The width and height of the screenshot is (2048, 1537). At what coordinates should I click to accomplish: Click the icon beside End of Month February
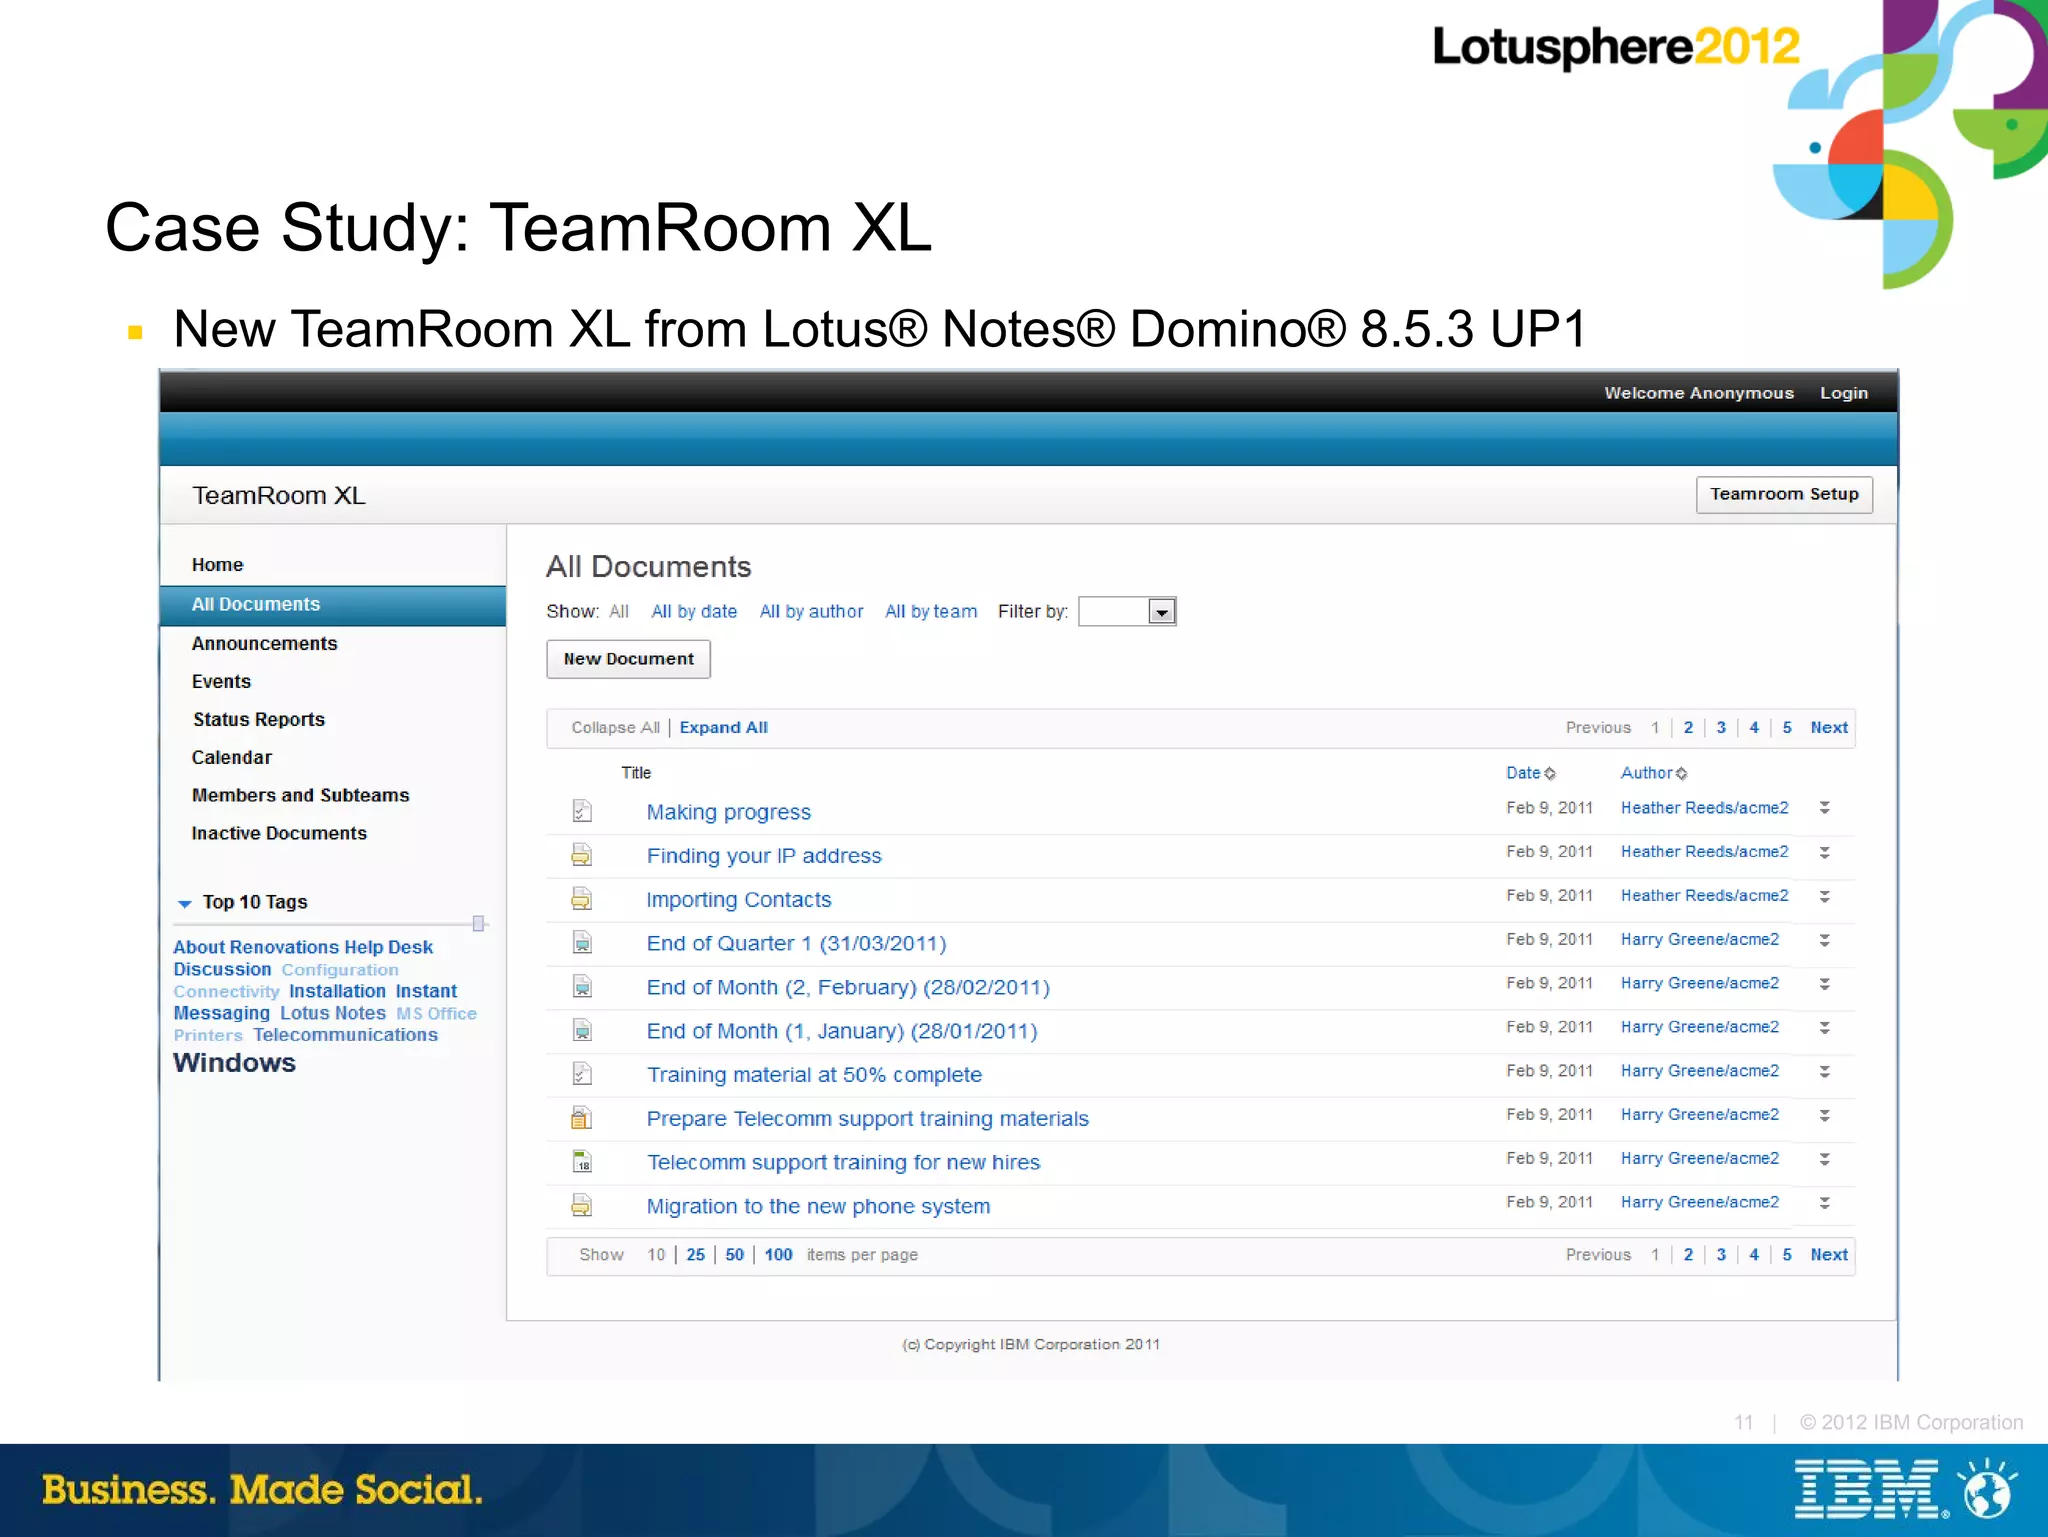click(x=582, y=987)
